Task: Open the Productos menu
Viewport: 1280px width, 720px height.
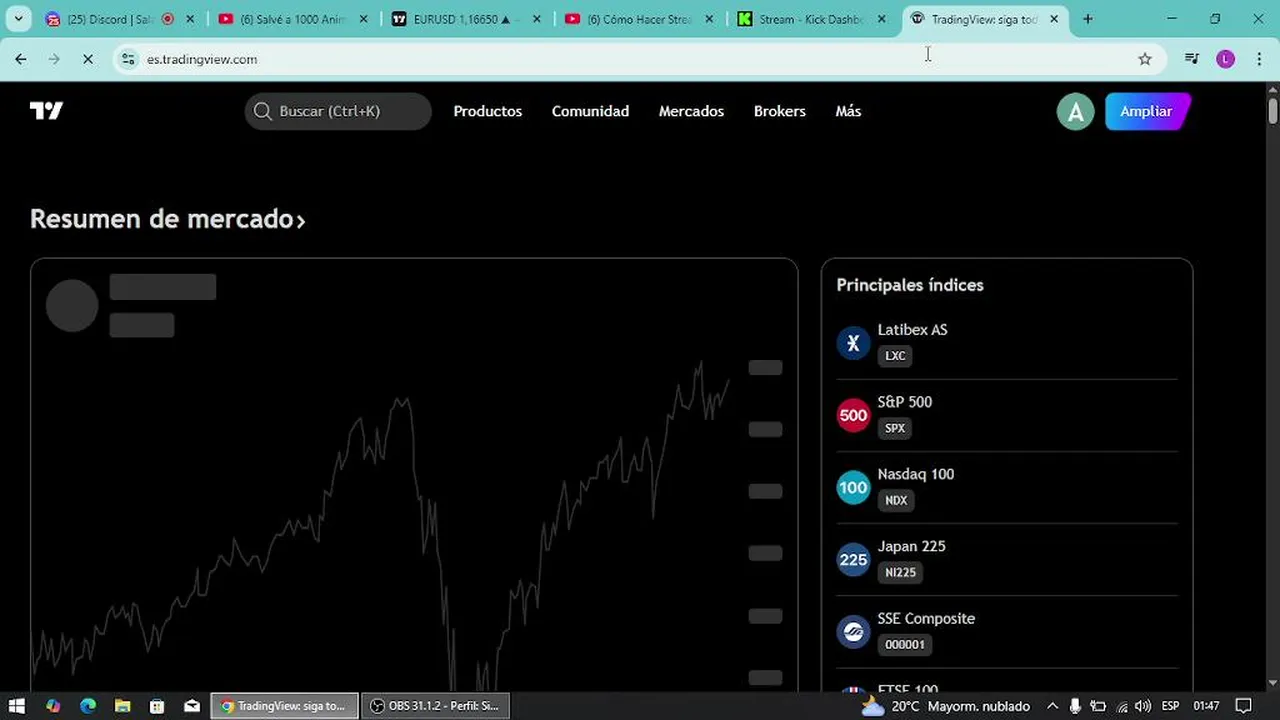Action: pyautogui.click(x=488, y=111)
